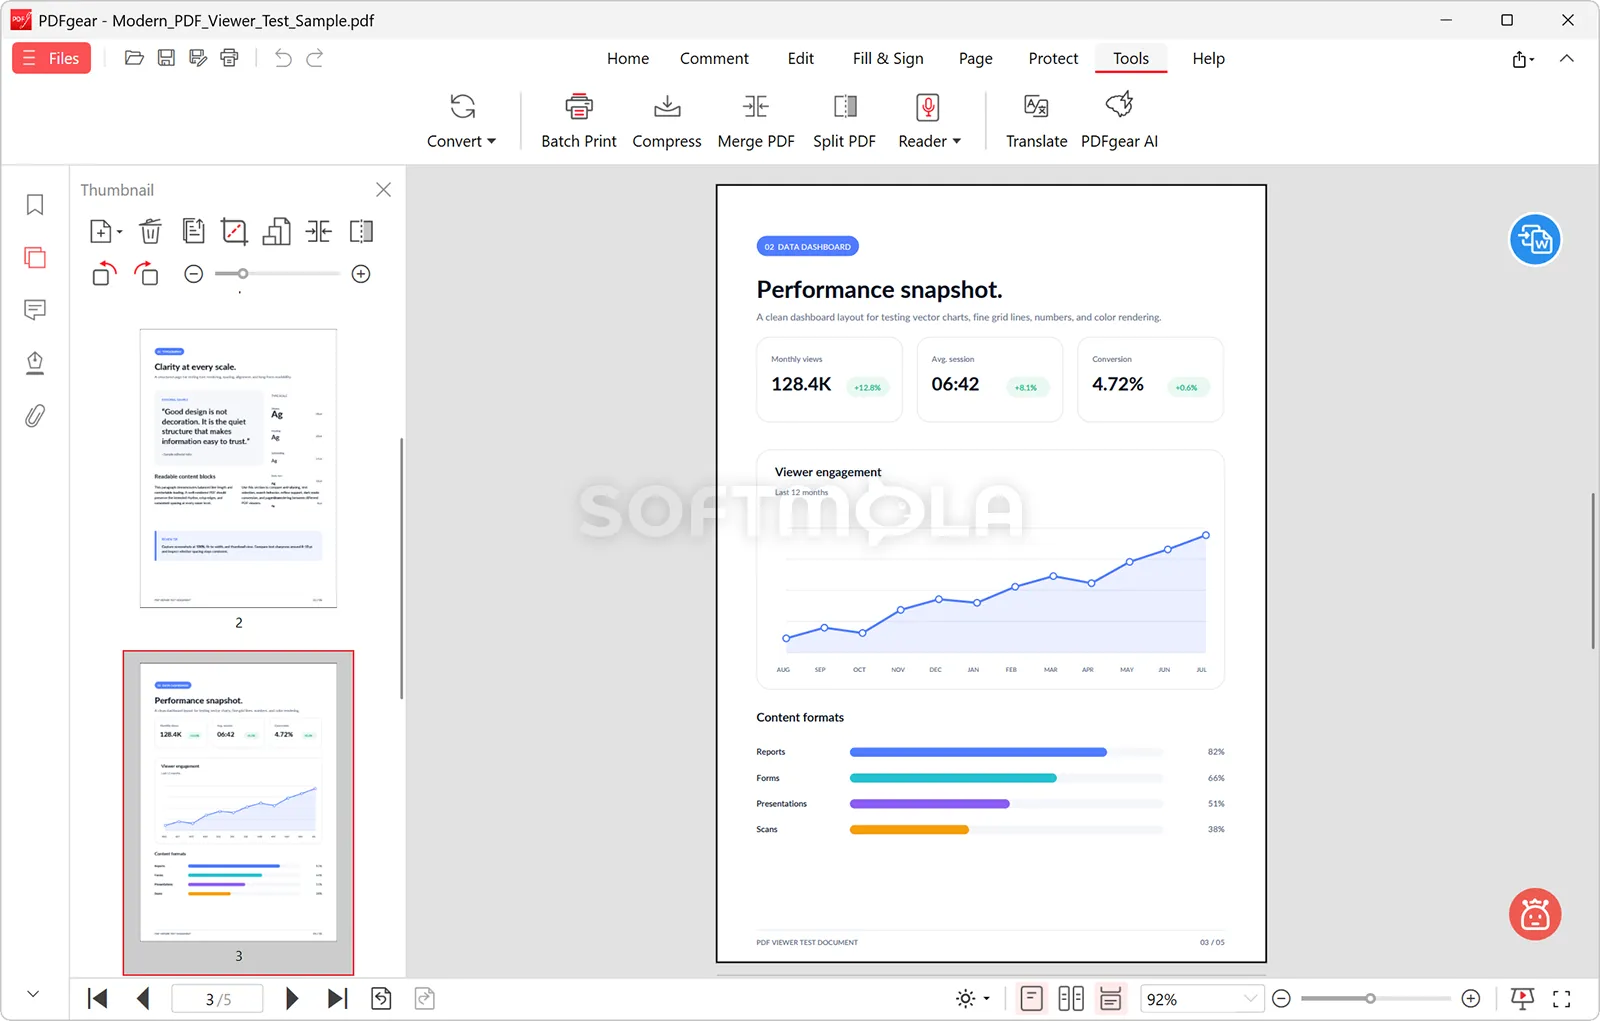Select the page 2 thumbnail
The image size is (1600, 1021).
(x=238, y=468)
